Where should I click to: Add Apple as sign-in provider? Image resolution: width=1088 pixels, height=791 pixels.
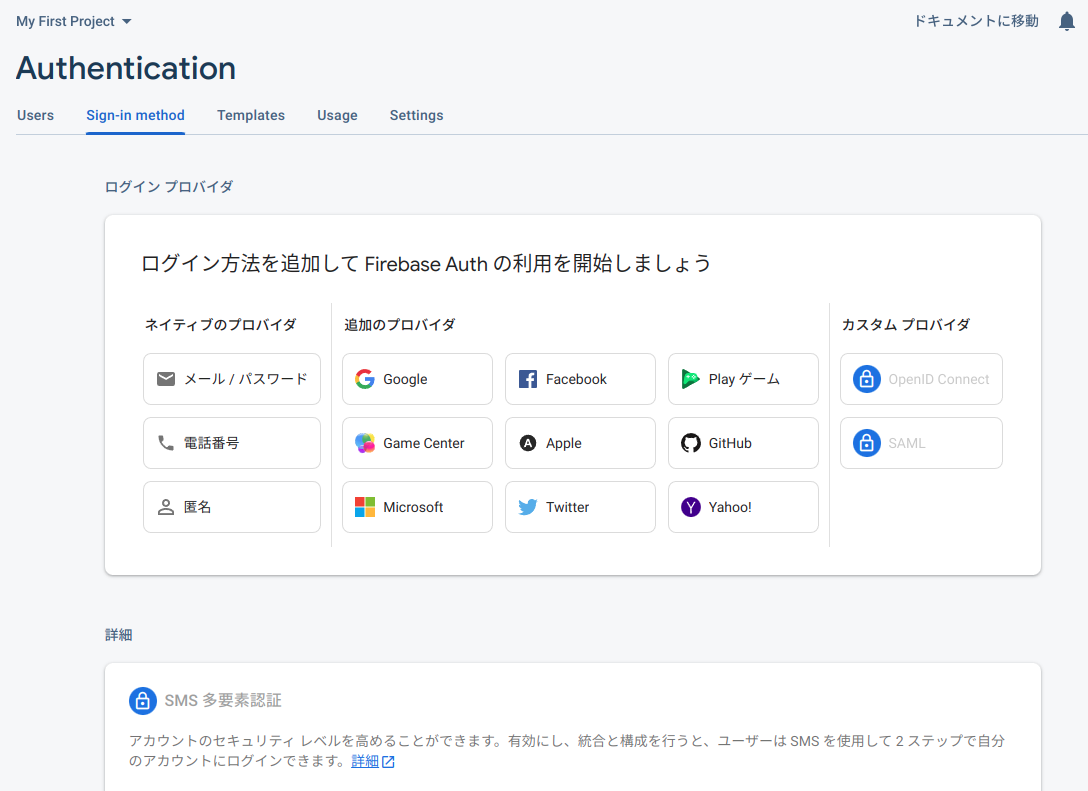point(580,443)
